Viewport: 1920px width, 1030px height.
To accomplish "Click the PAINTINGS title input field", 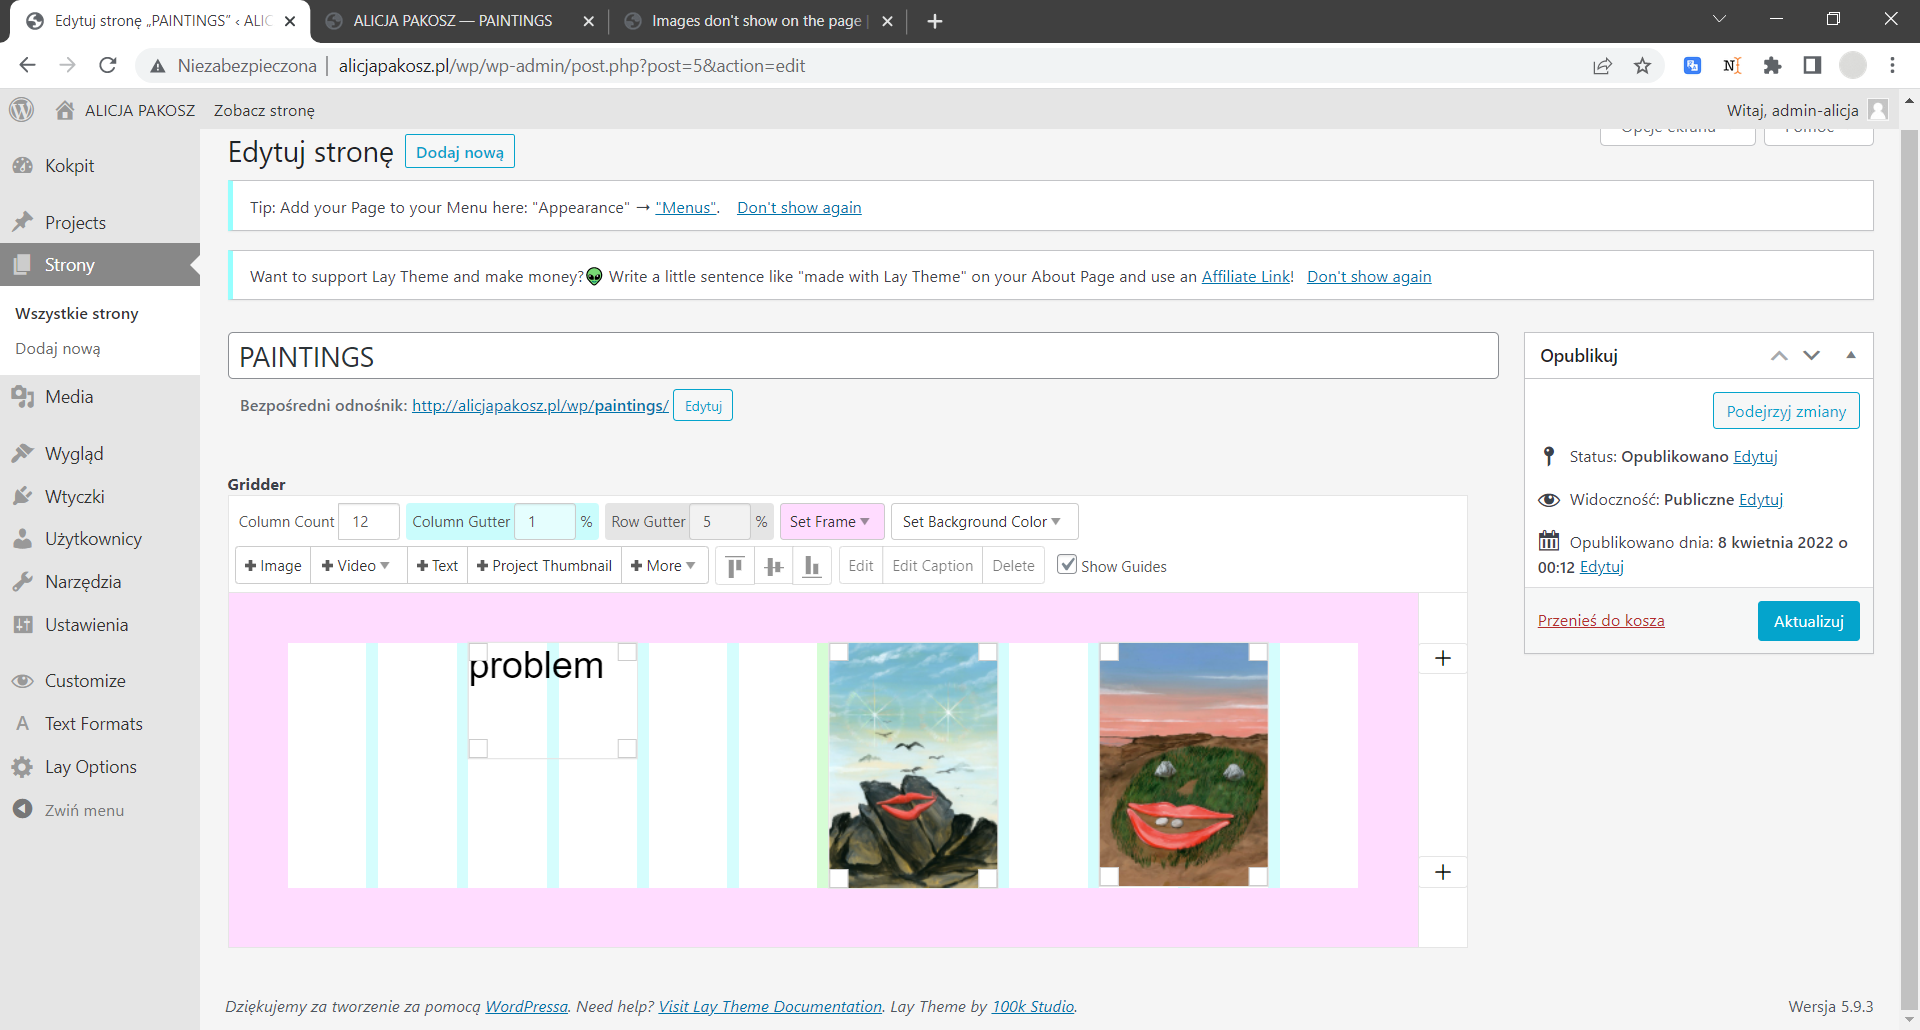I will coord(862,356).
